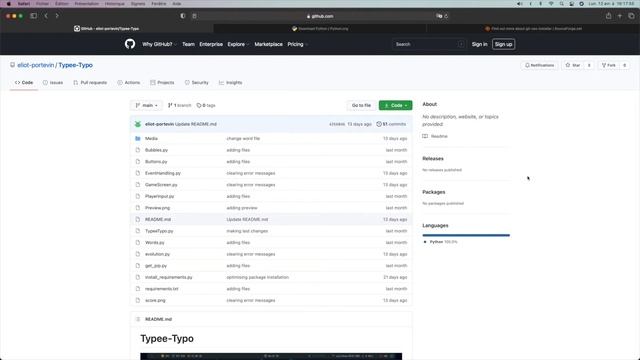Open the TypeeTypo.py file
This screenshot has width=640, height=360.
tap(159, 231)
